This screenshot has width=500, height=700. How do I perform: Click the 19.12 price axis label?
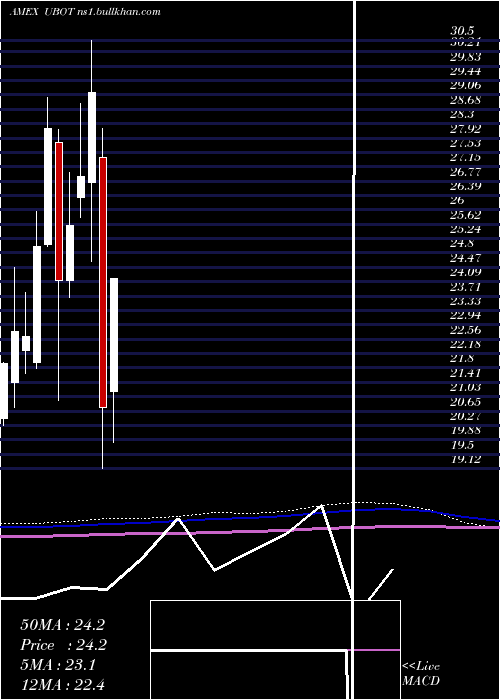(466, 458)
